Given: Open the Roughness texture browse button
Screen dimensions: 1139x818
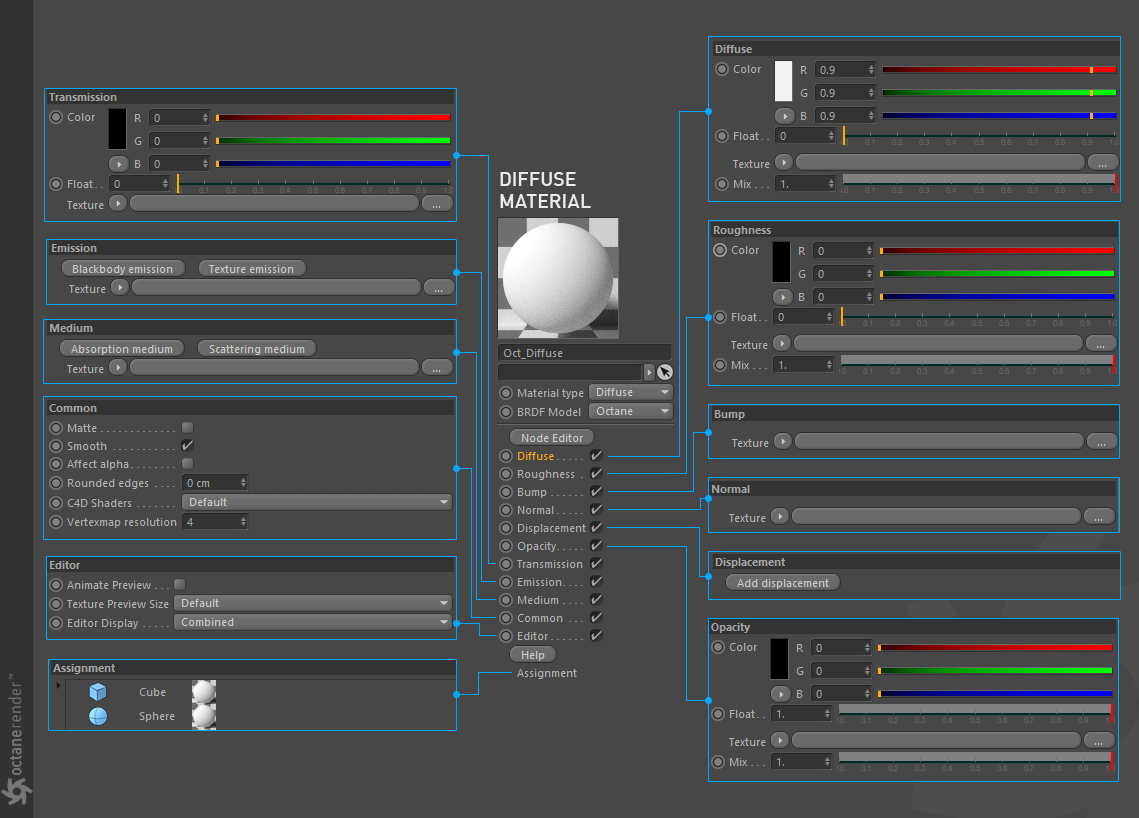Looking at the screenshot, I should pyautogui.click(x=1101, y=344).
